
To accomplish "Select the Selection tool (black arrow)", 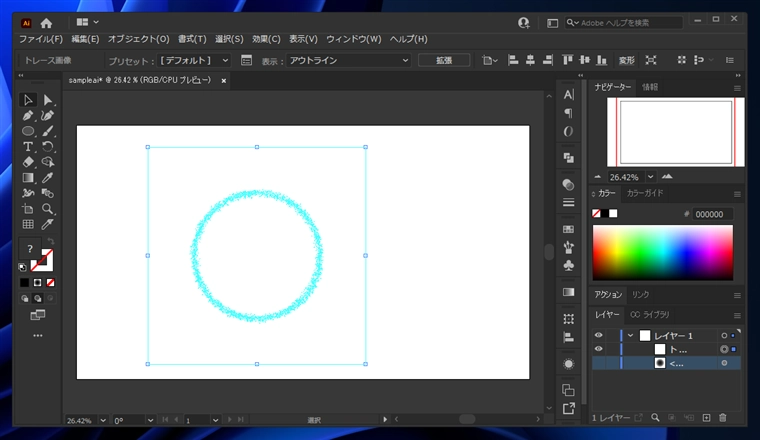I will (x=28, y=100).
